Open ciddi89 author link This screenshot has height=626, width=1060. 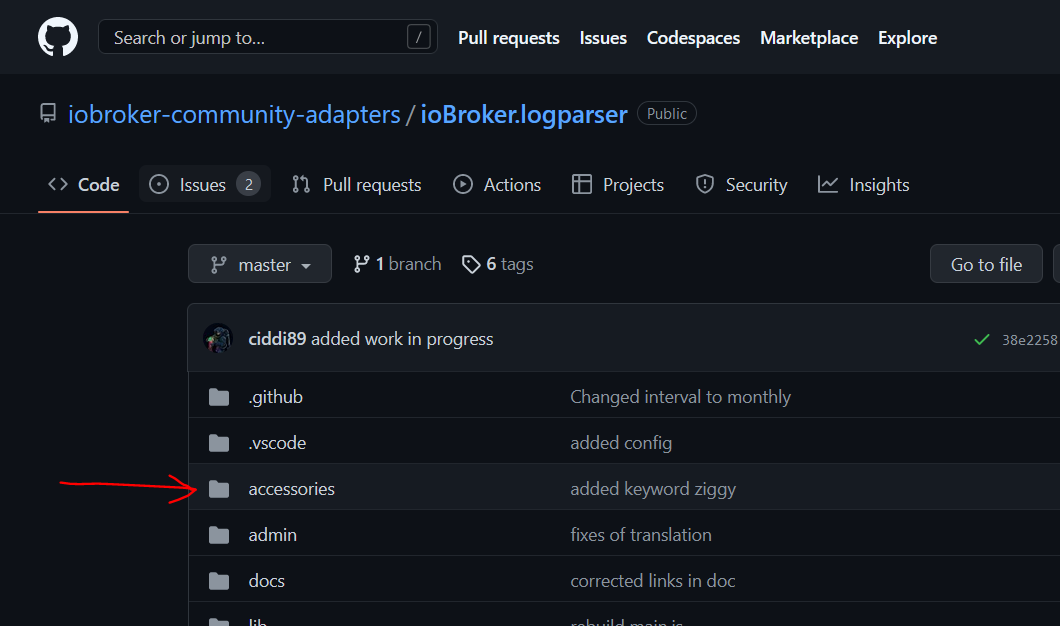click(x=277, y=339)
